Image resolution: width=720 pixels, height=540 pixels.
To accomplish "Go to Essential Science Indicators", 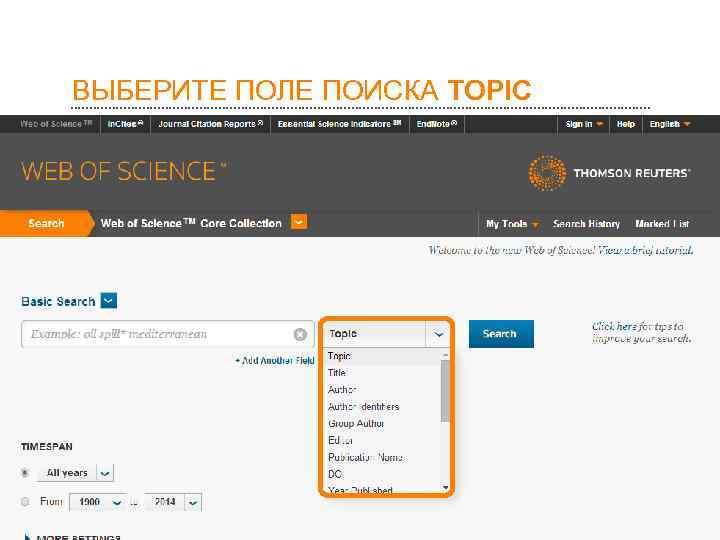I will 339,124.
